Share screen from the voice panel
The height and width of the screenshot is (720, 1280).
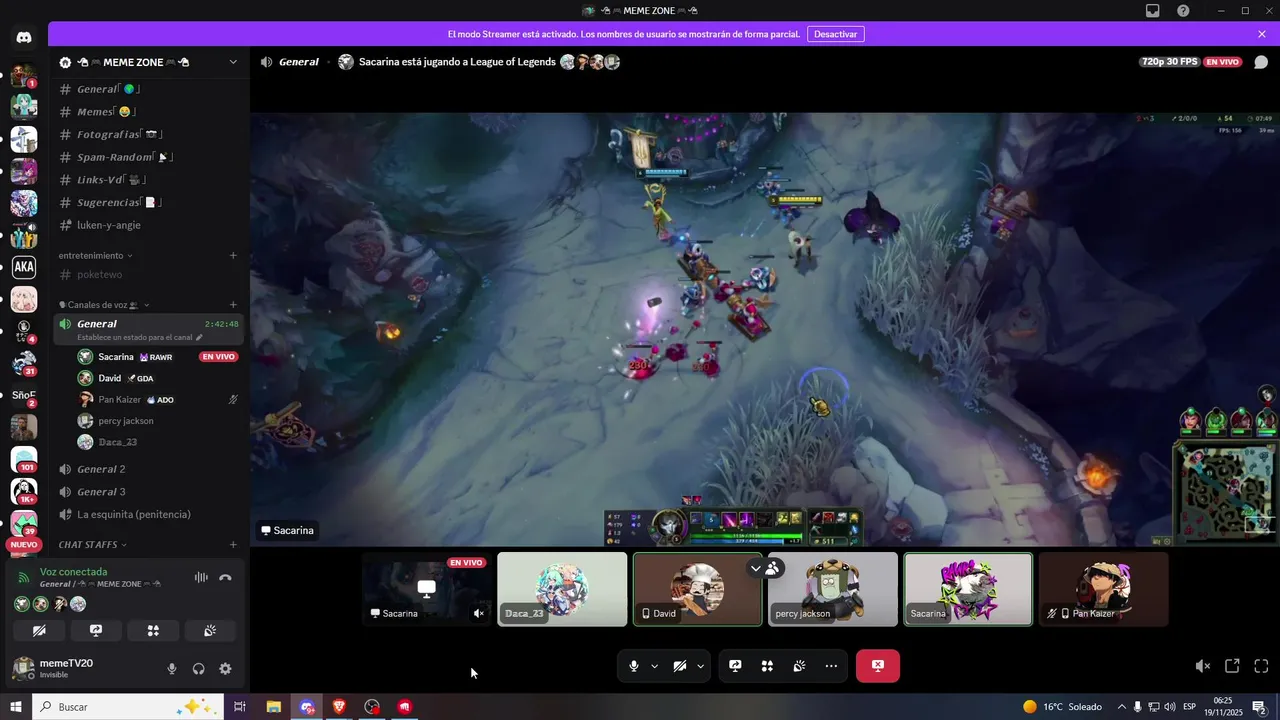(x=96, y=631)
